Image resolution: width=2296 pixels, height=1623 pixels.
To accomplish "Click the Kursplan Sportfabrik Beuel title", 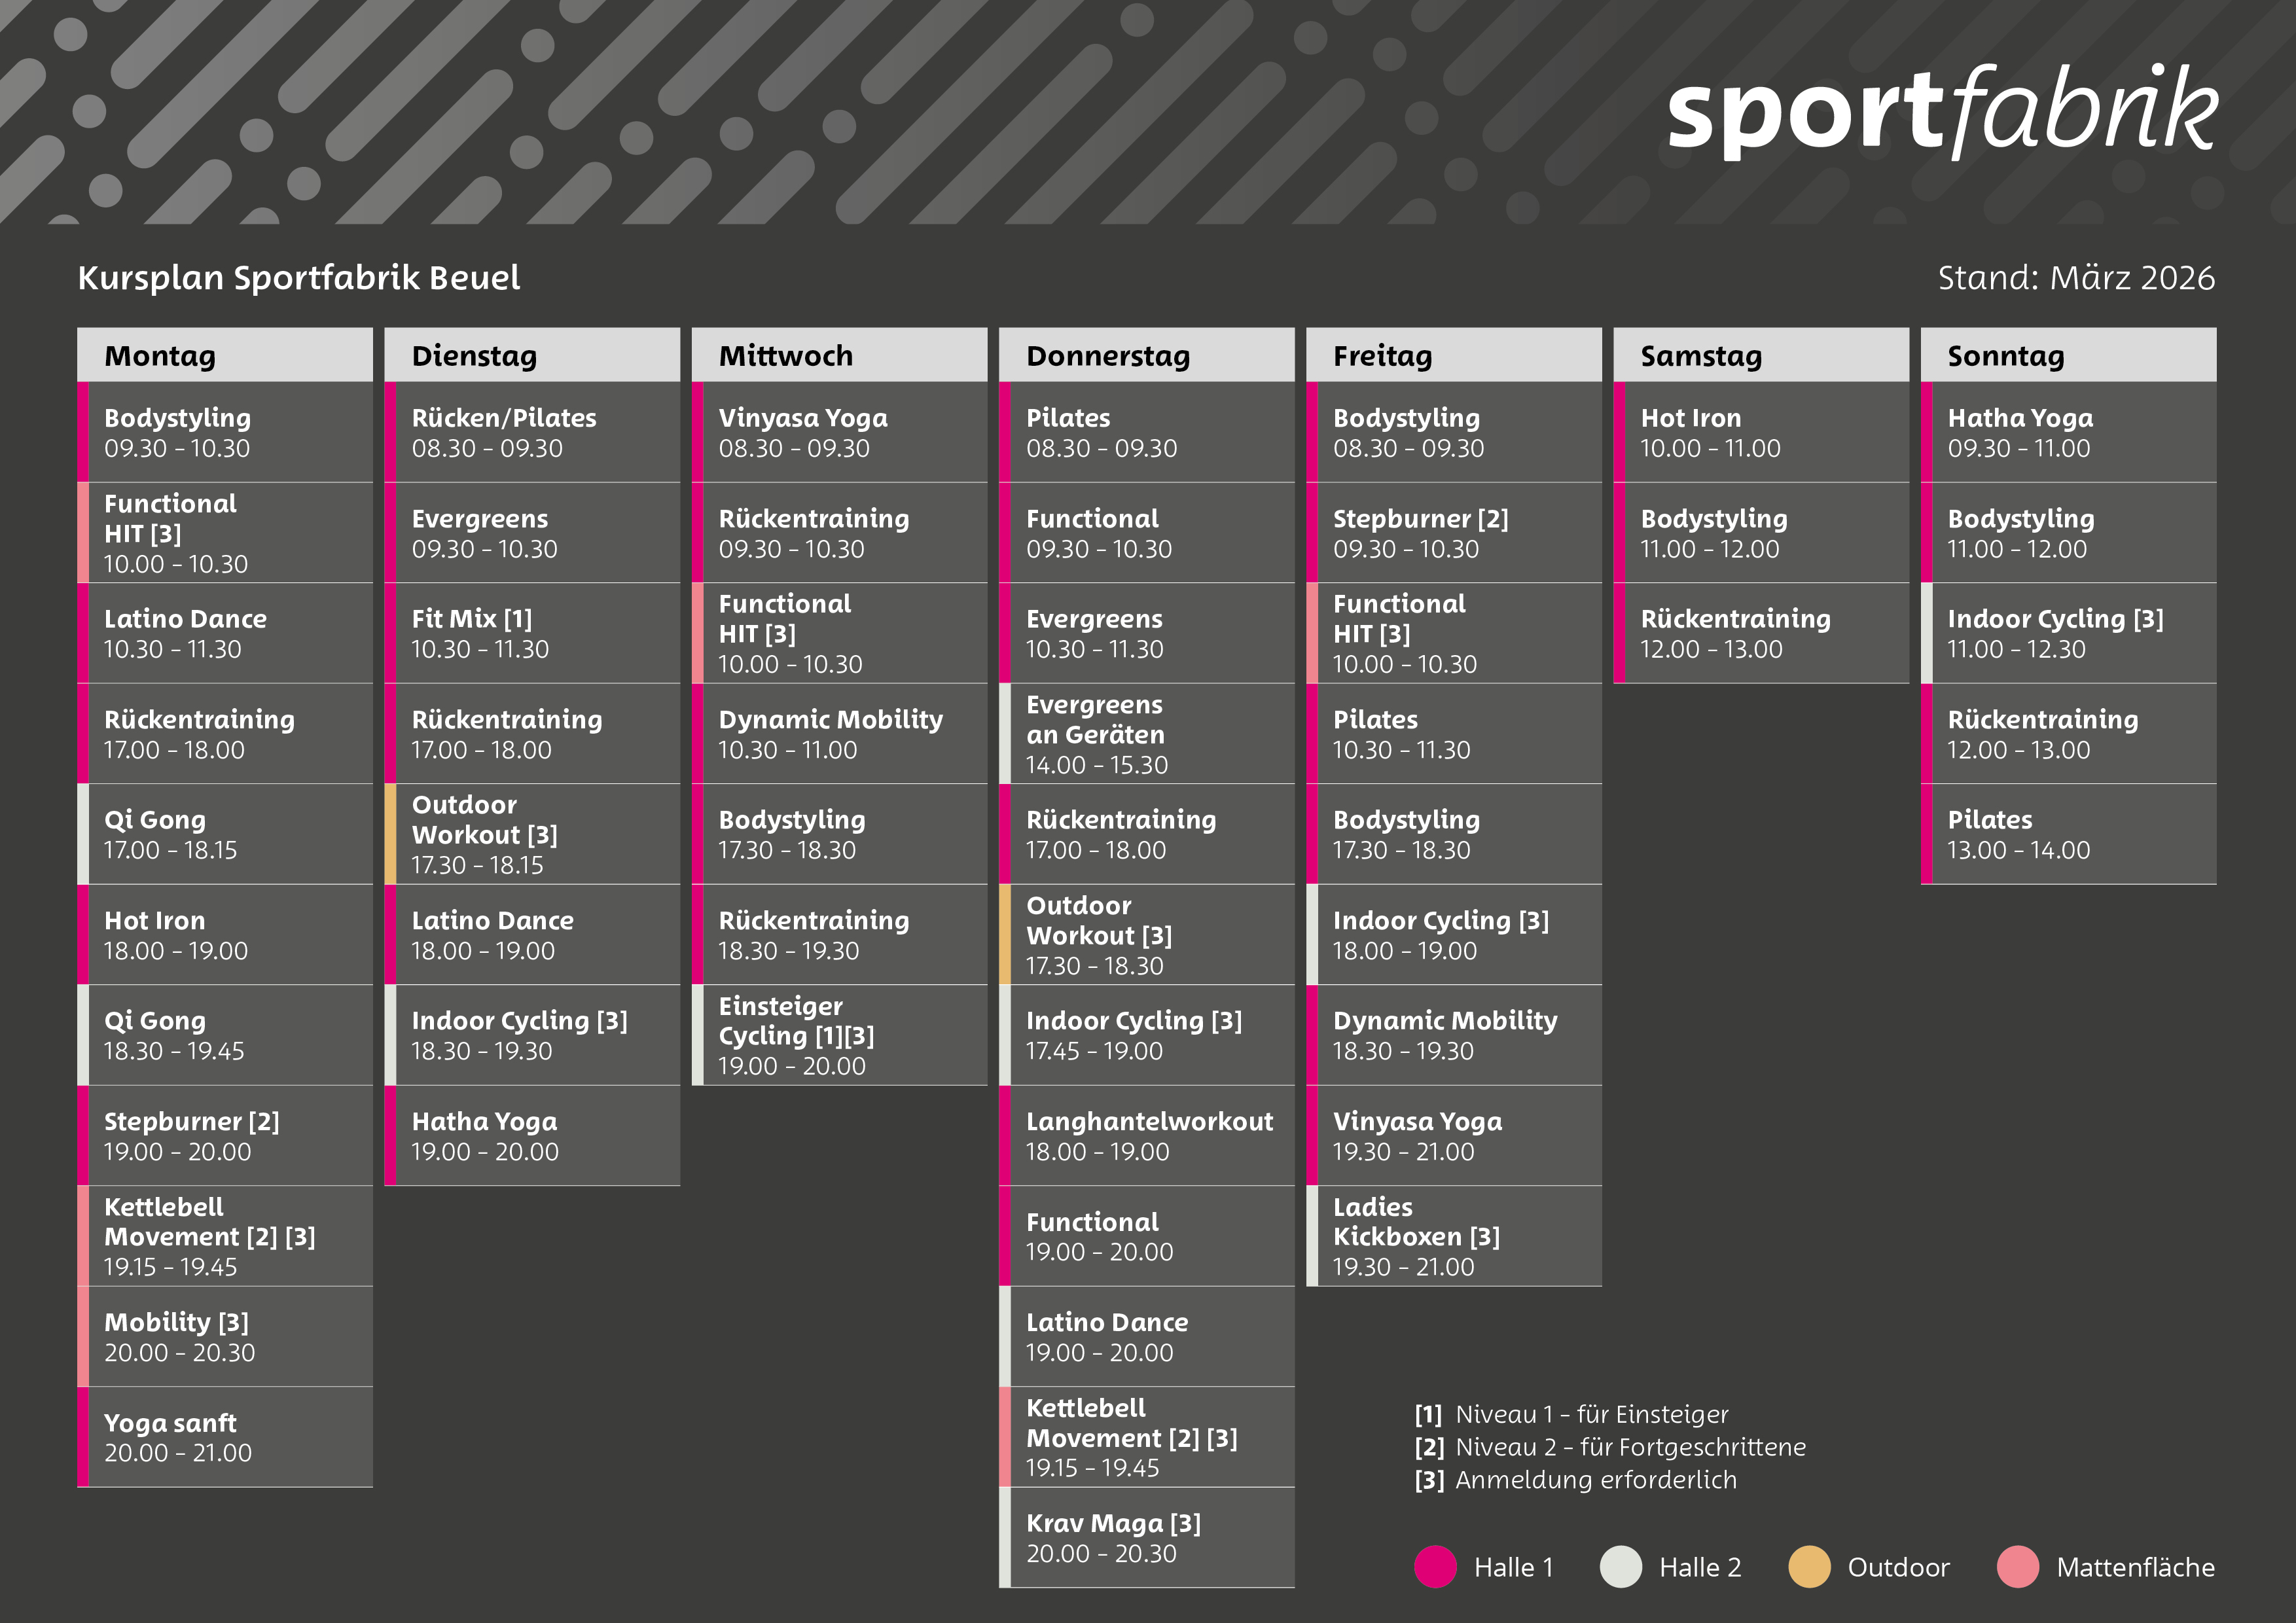I will click(299, 278).
